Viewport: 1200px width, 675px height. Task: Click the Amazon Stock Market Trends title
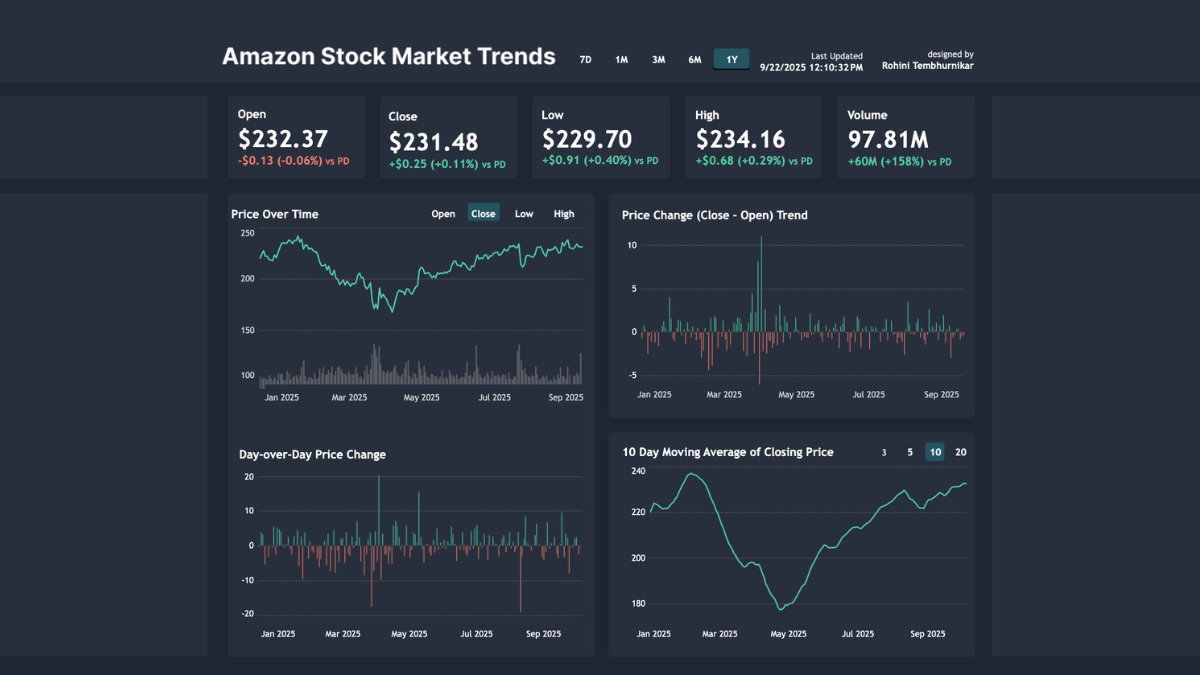pyautogui.click(x=389, y=57)
